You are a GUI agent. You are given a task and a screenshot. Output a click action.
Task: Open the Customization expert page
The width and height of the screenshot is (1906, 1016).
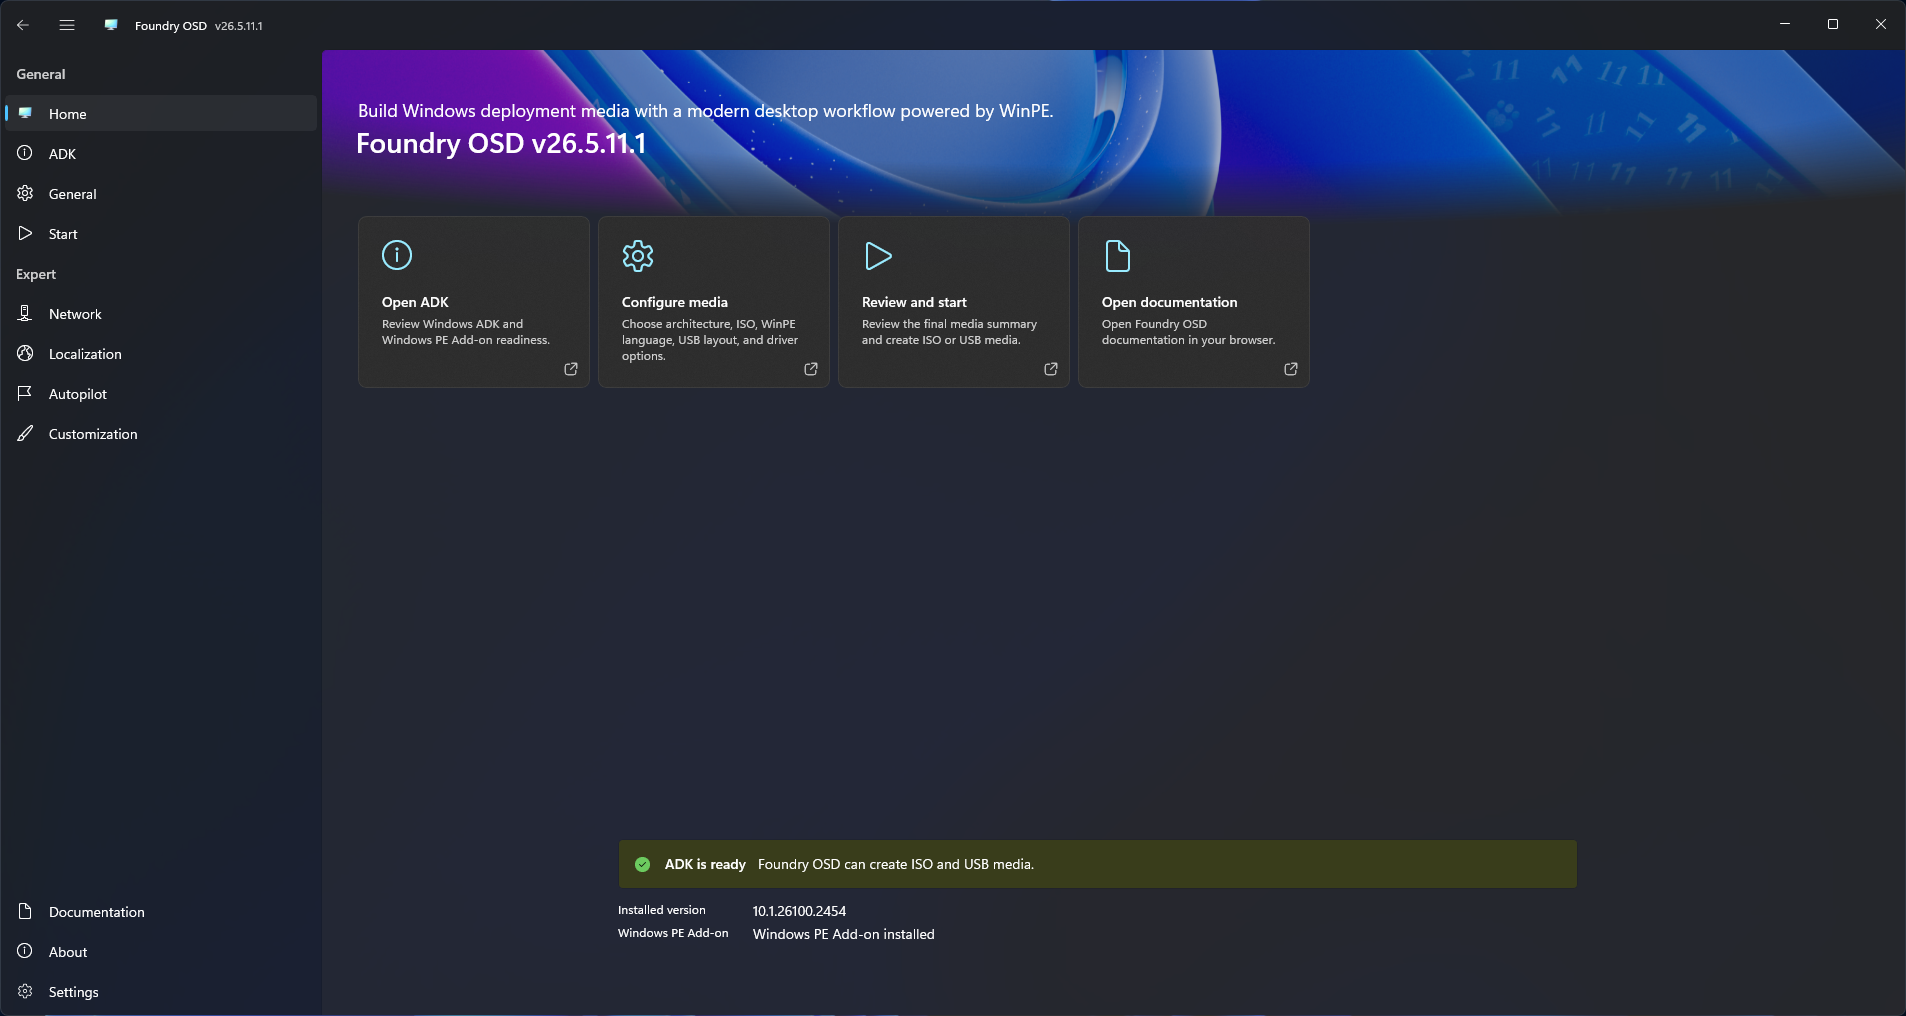tap(161, 433)
